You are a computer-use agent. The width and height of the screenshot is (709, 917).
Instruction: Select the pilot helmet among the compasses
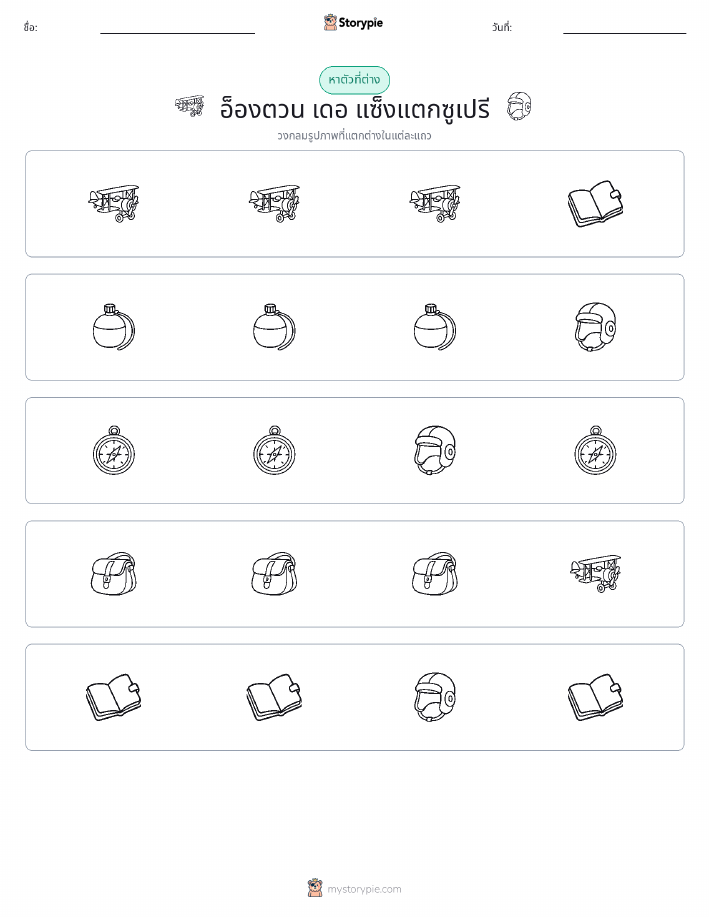pyautogui.click(x=435, y=450)
